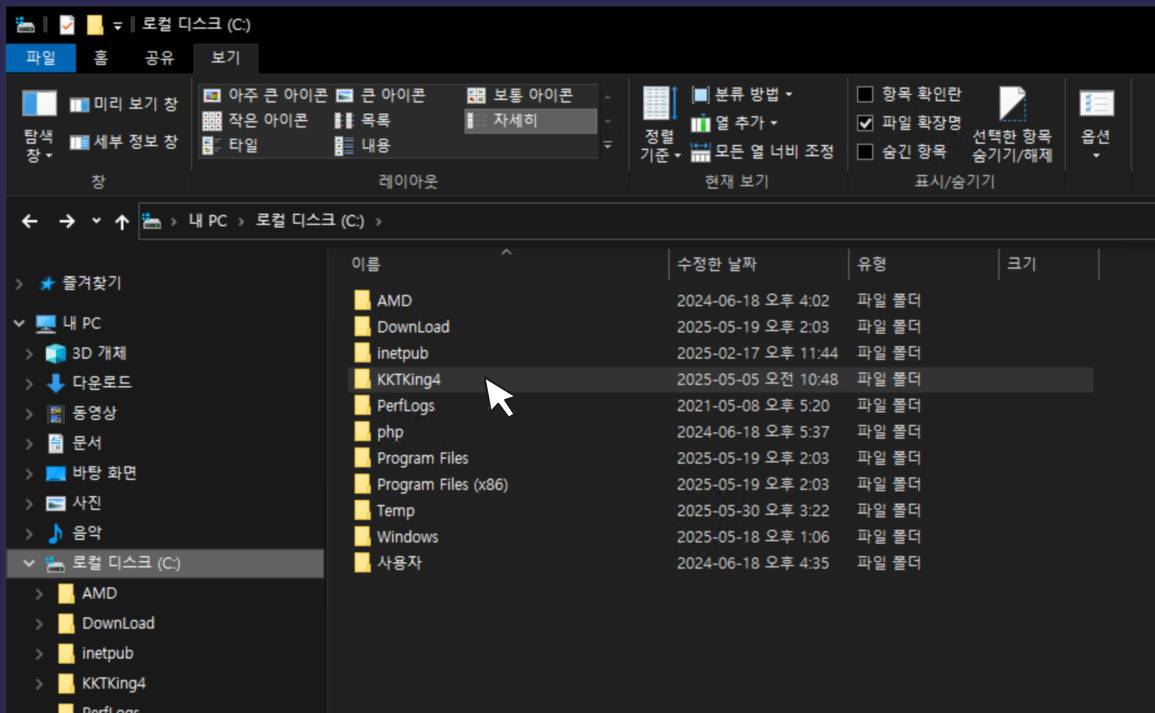This screenshot has width=1155, height=713.
Task: Expand the Quick access (즐겨찾기) tree node
Action: 19,284
